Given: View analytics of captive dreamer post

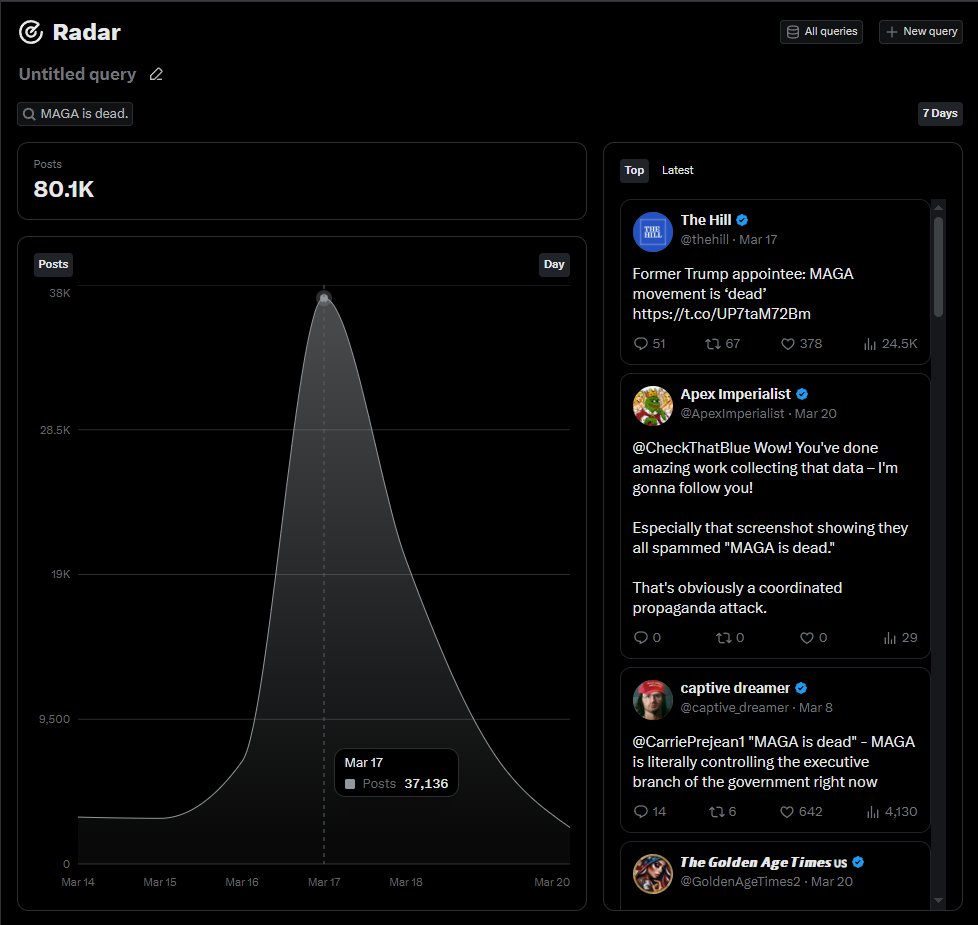Looking at the screenshot, I should point(891,811).
